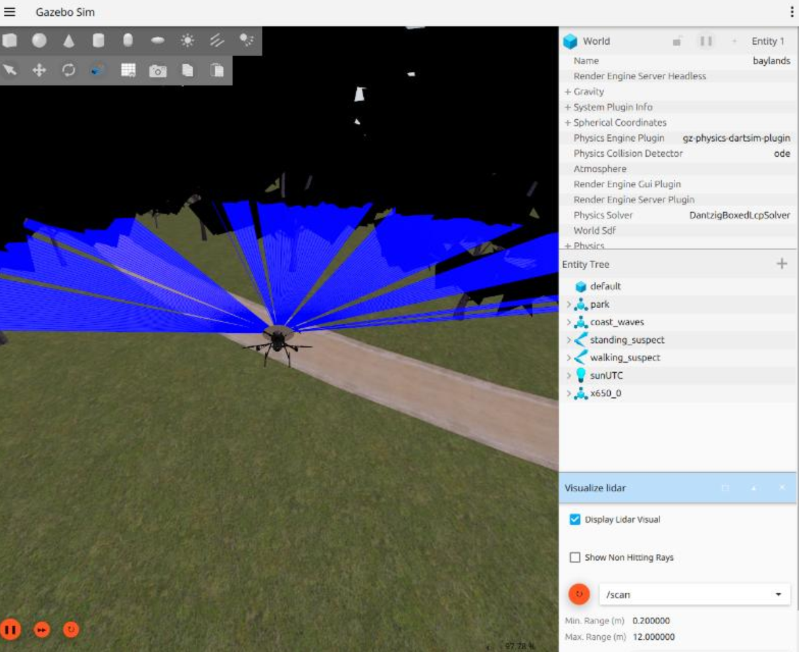
Task: Expand the Gravity property
Action: (568, 92)
